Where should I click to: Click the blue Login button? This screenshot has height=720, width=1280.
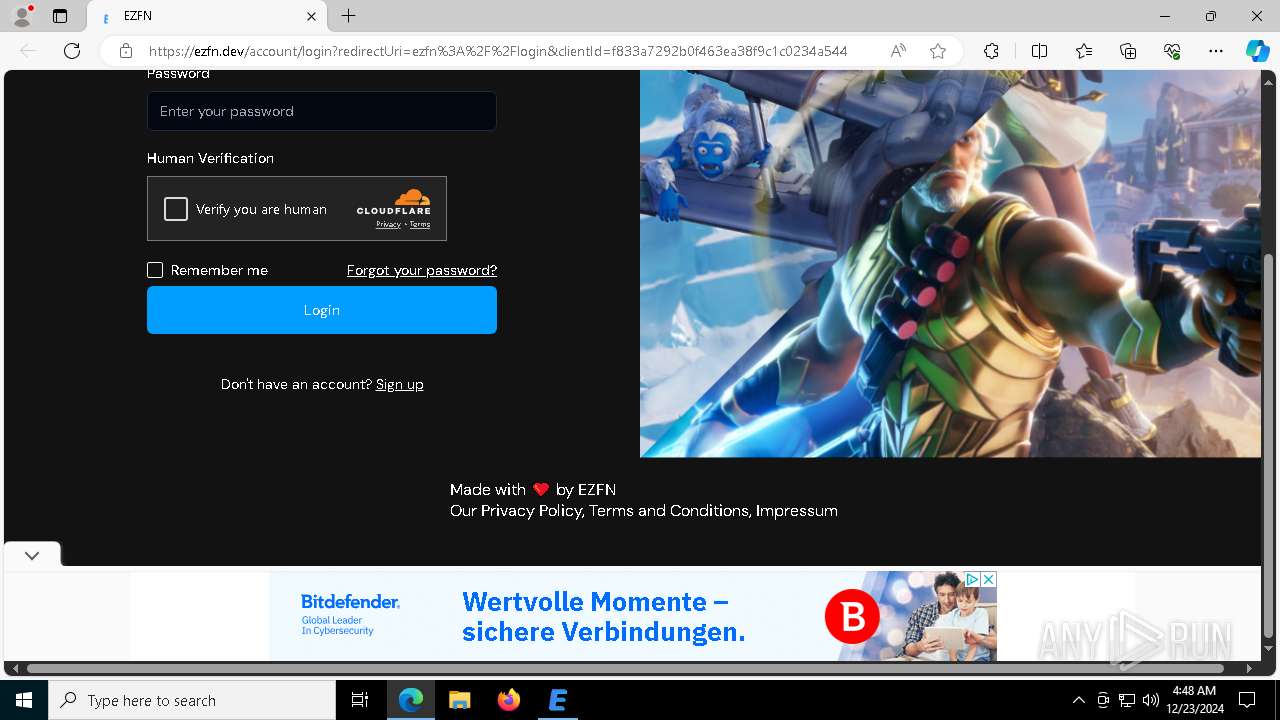[x=322, y=310]
